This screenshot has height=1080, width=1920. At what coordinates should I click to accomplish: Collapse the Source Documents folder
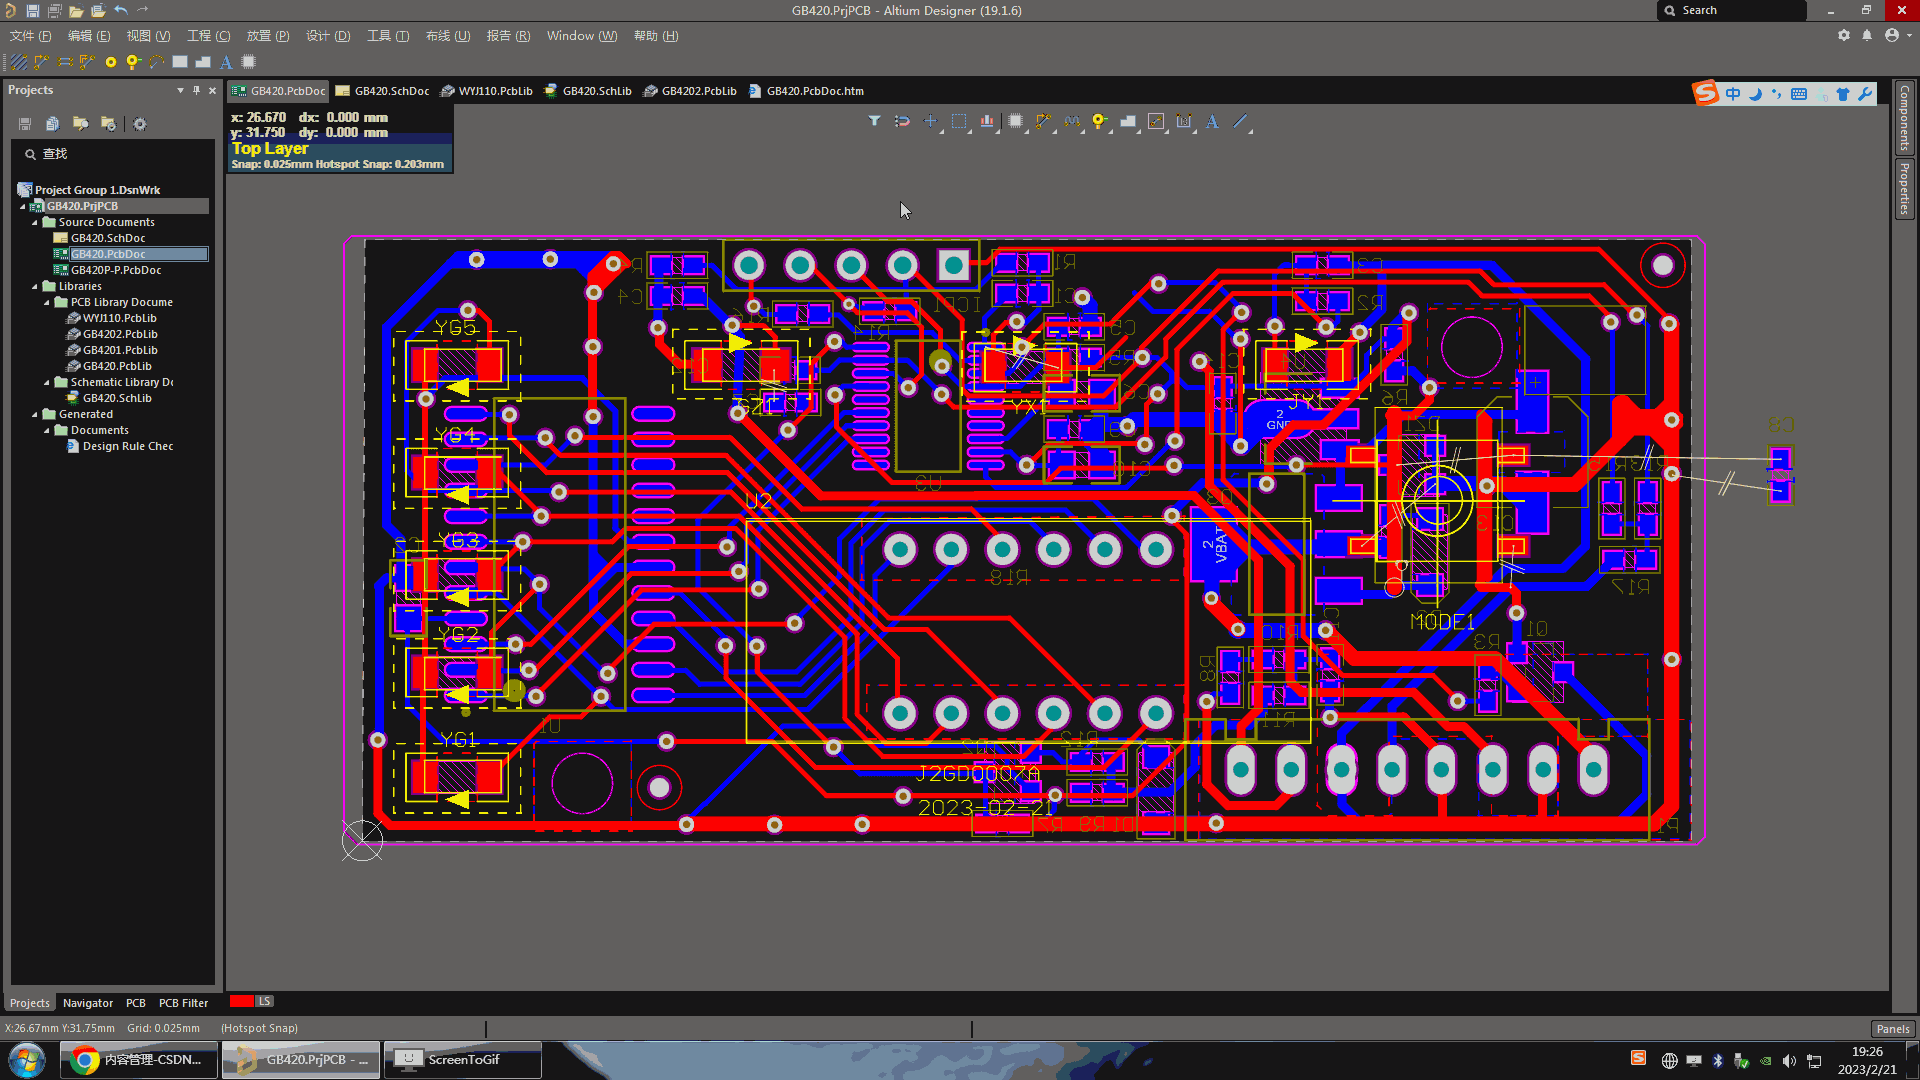[x=35, y=222]
